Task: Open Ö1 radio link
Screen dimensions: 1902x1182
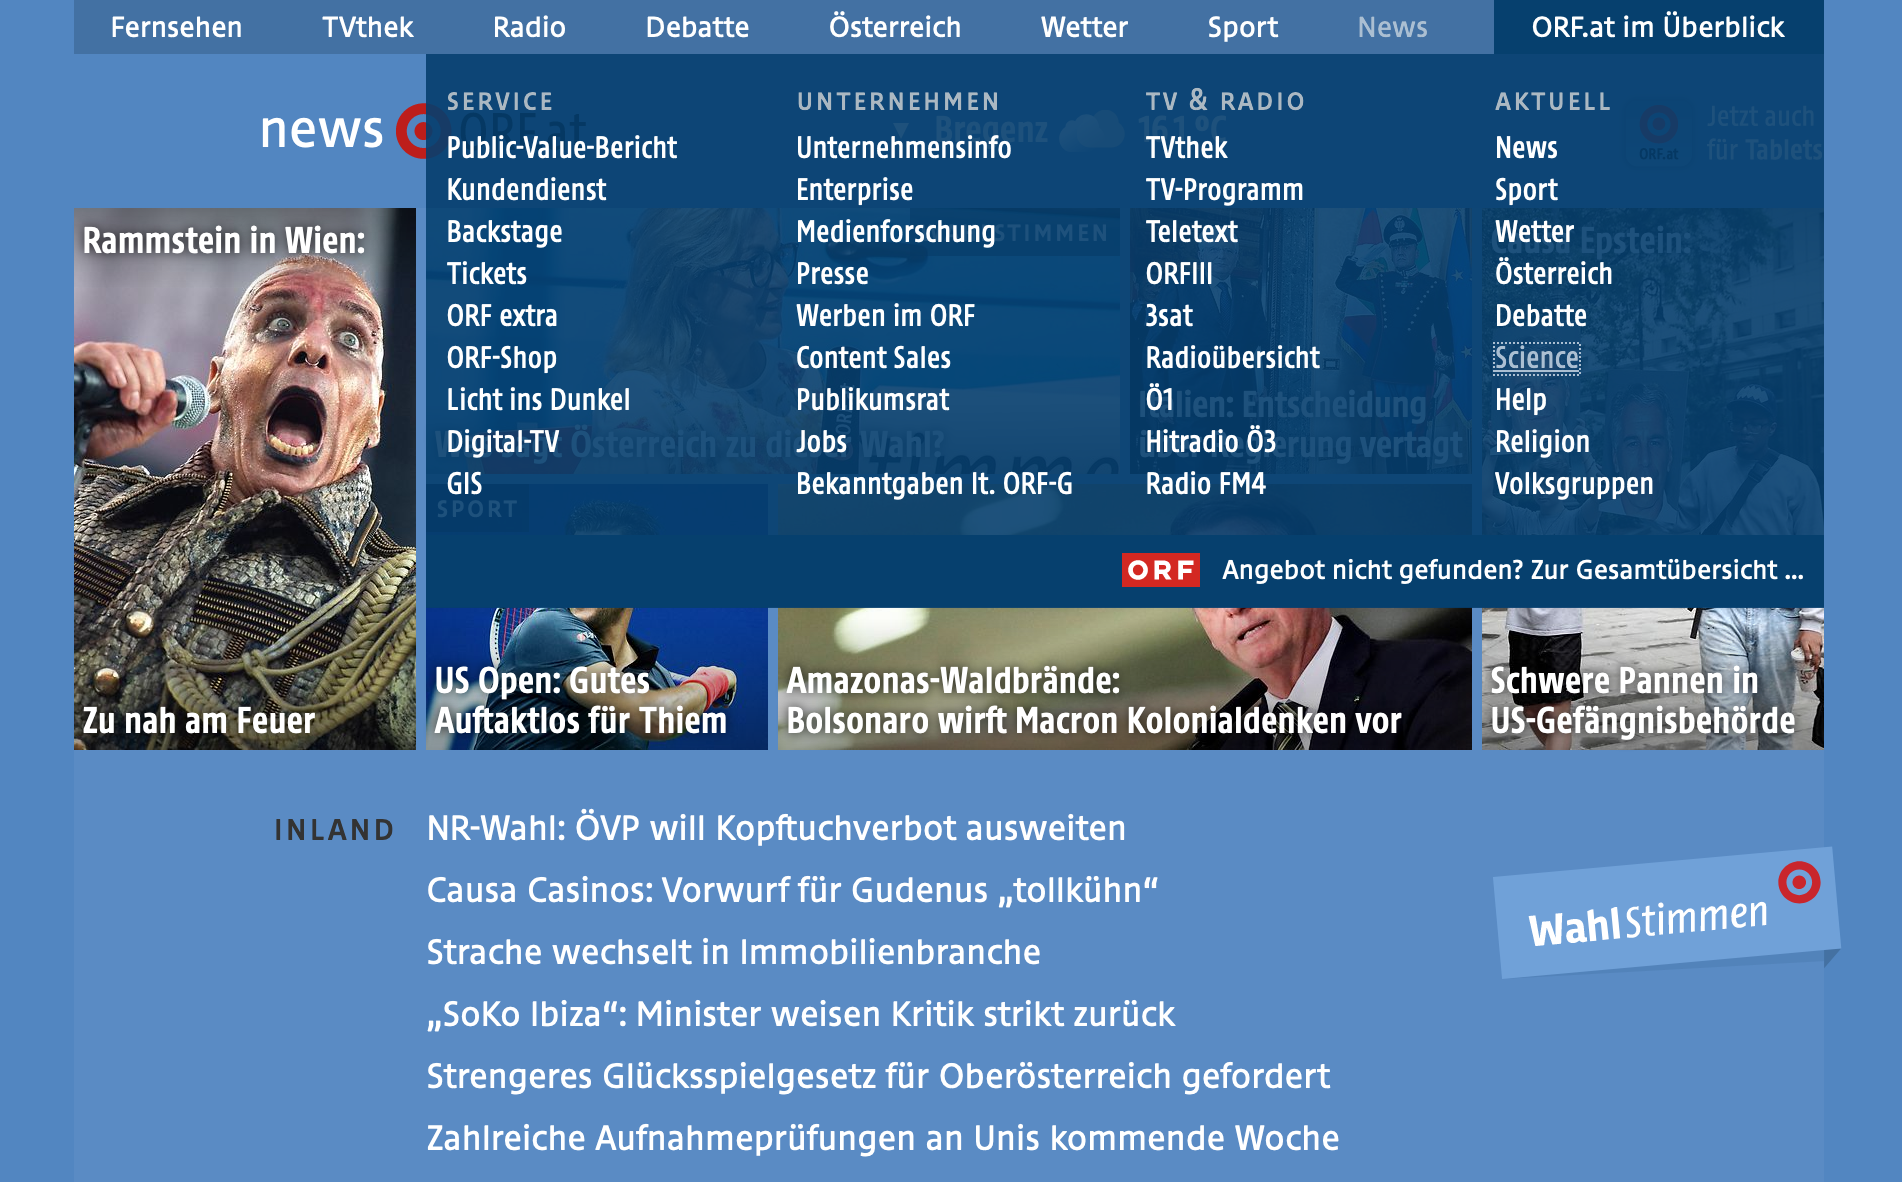Action: tap(1159, 400)
